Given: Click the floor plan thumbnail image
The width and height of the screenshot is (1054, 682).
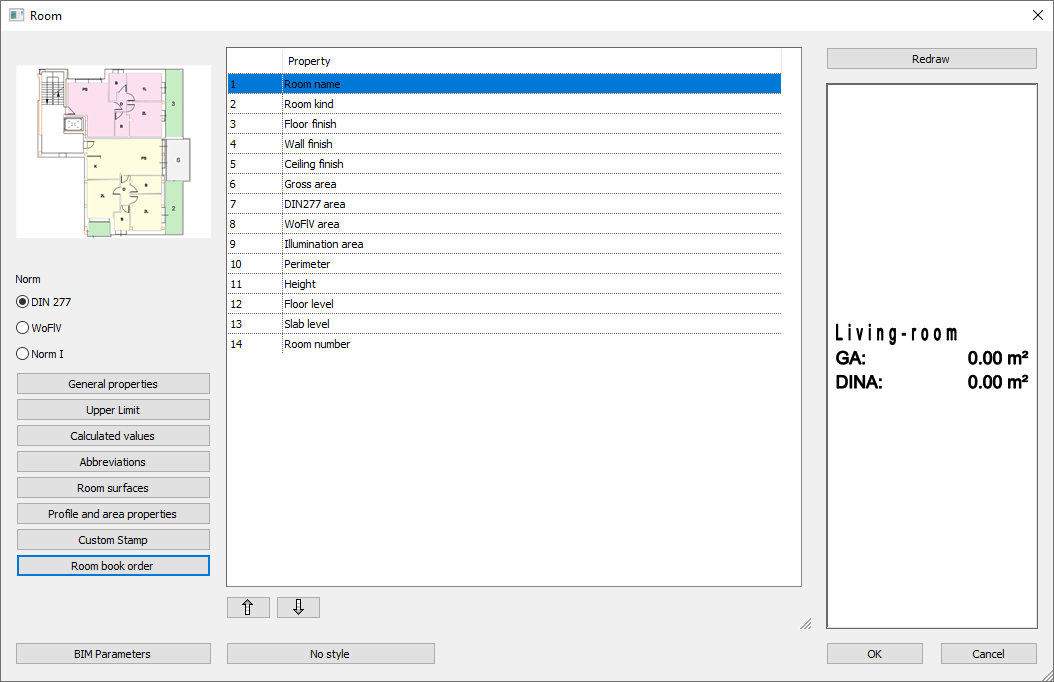Looking at the screenshot, I should [x=113, y=152].
